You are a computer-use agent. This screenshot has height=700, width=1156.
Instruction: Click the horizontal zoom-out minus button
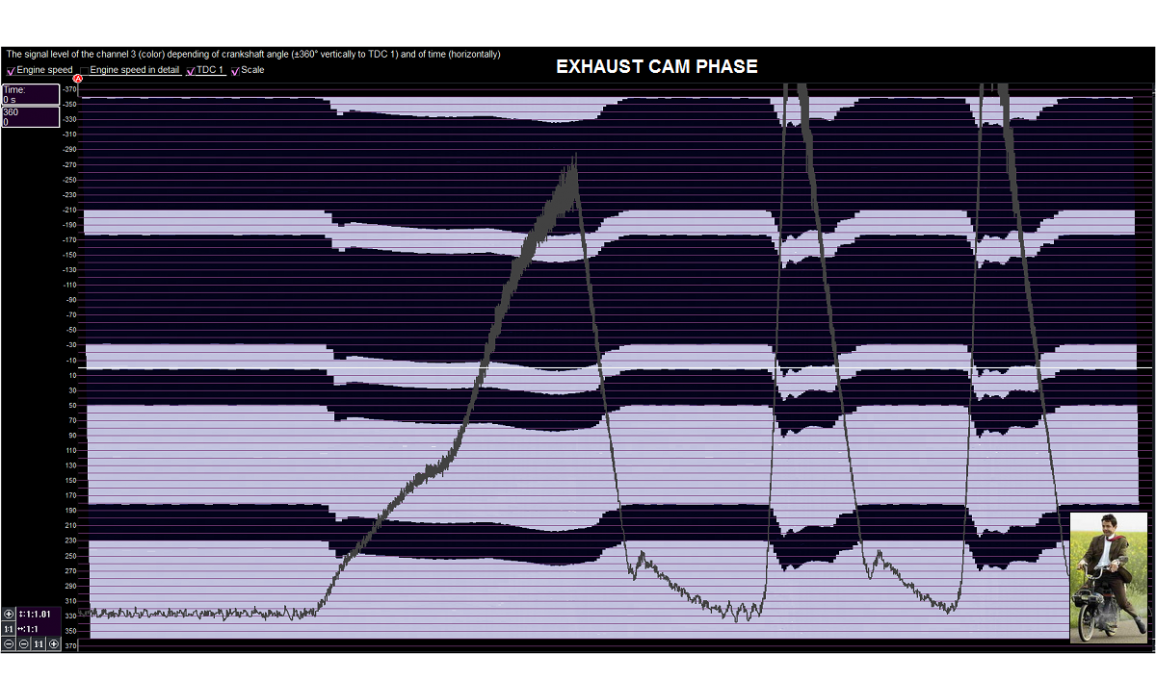(24, 644)
